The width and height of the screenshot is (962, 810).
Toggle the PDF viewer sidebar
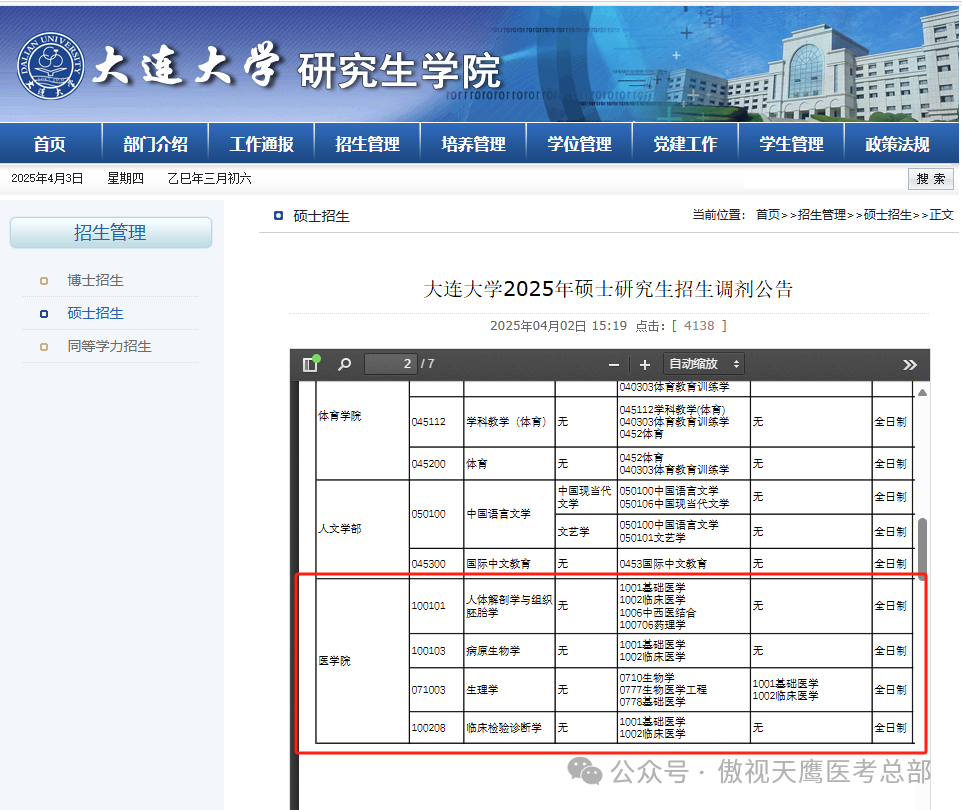click(x=311, y=364)
